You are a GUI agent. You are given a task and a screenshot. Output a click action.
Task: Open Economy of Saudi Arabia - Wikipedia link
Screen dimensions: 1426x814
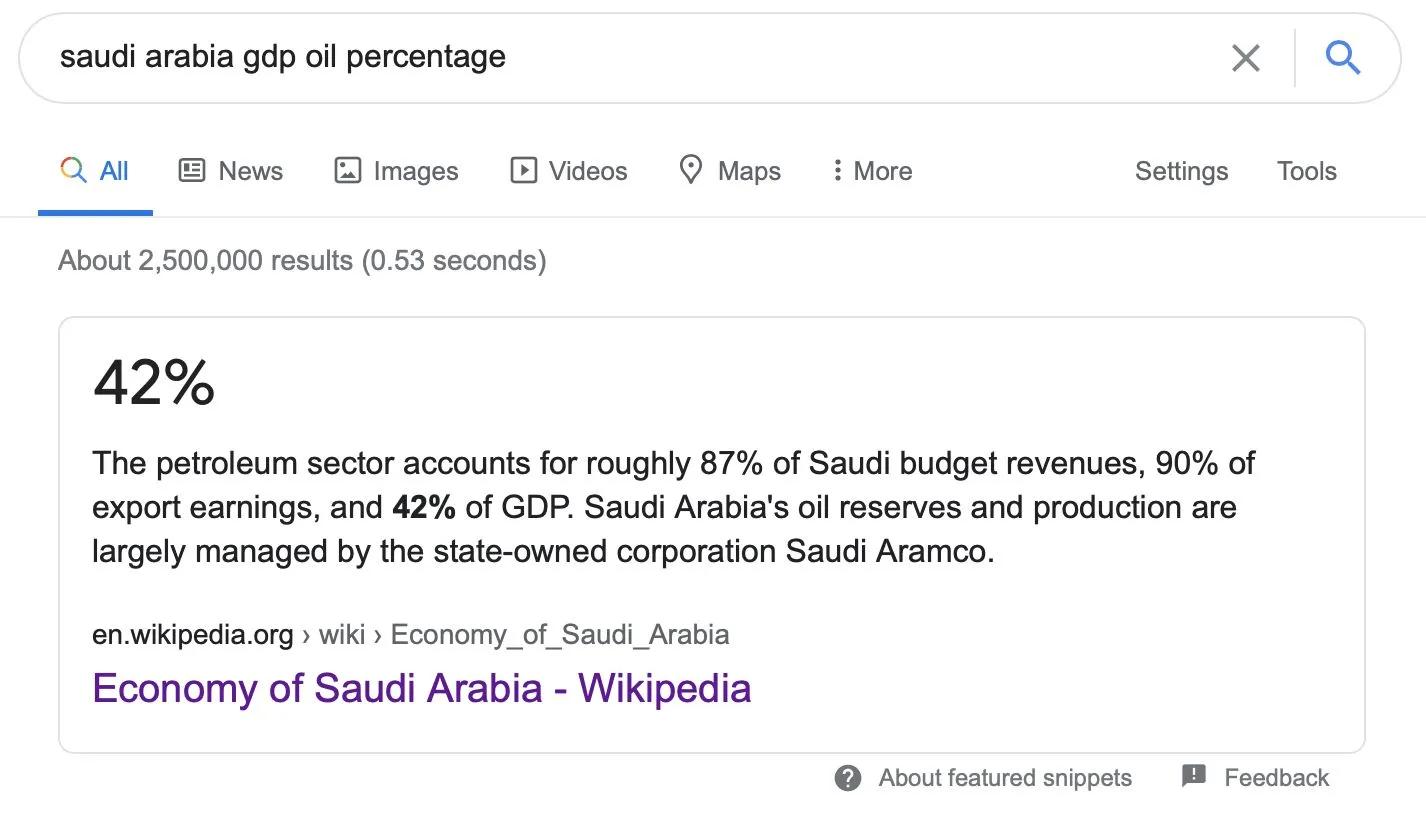(421, 688)
